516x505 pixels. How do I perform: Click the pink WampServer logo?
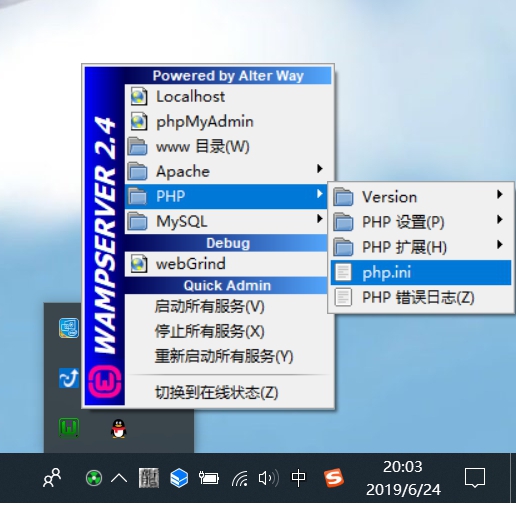point(104,382)
